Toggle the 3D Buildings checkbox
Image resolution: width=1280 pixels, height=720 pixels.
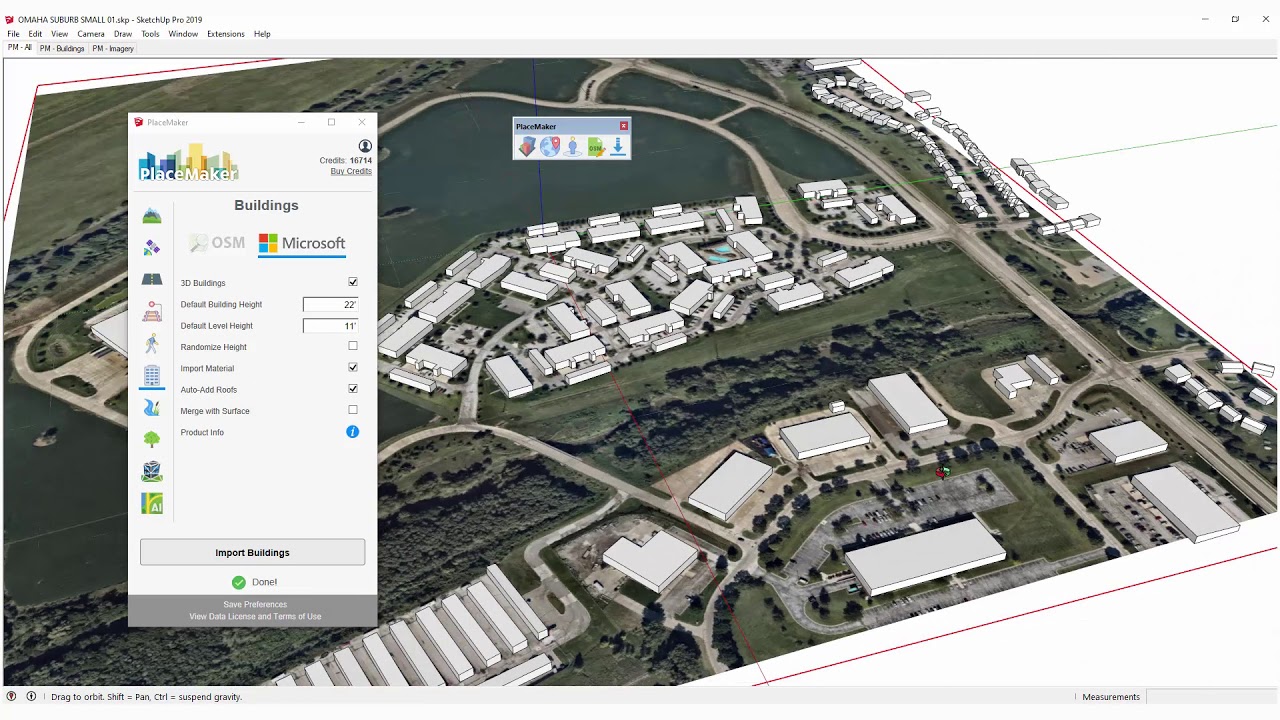[x=352, y=282]
